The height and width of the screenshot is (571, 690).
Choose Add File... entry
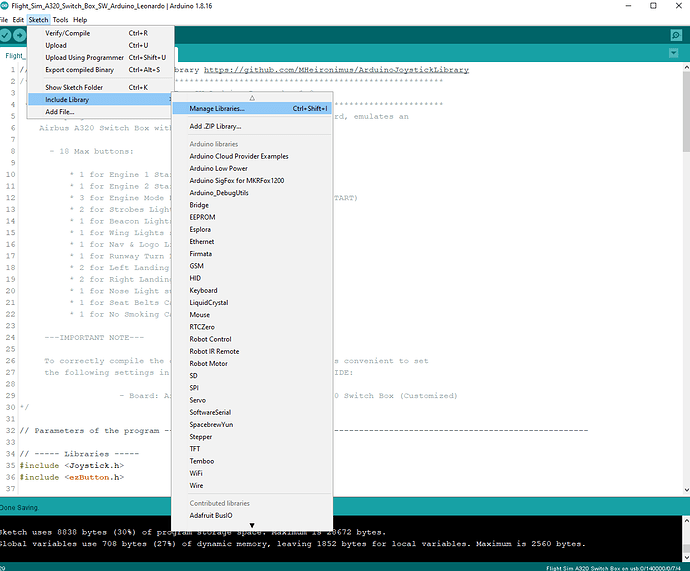tap(101, 112)
